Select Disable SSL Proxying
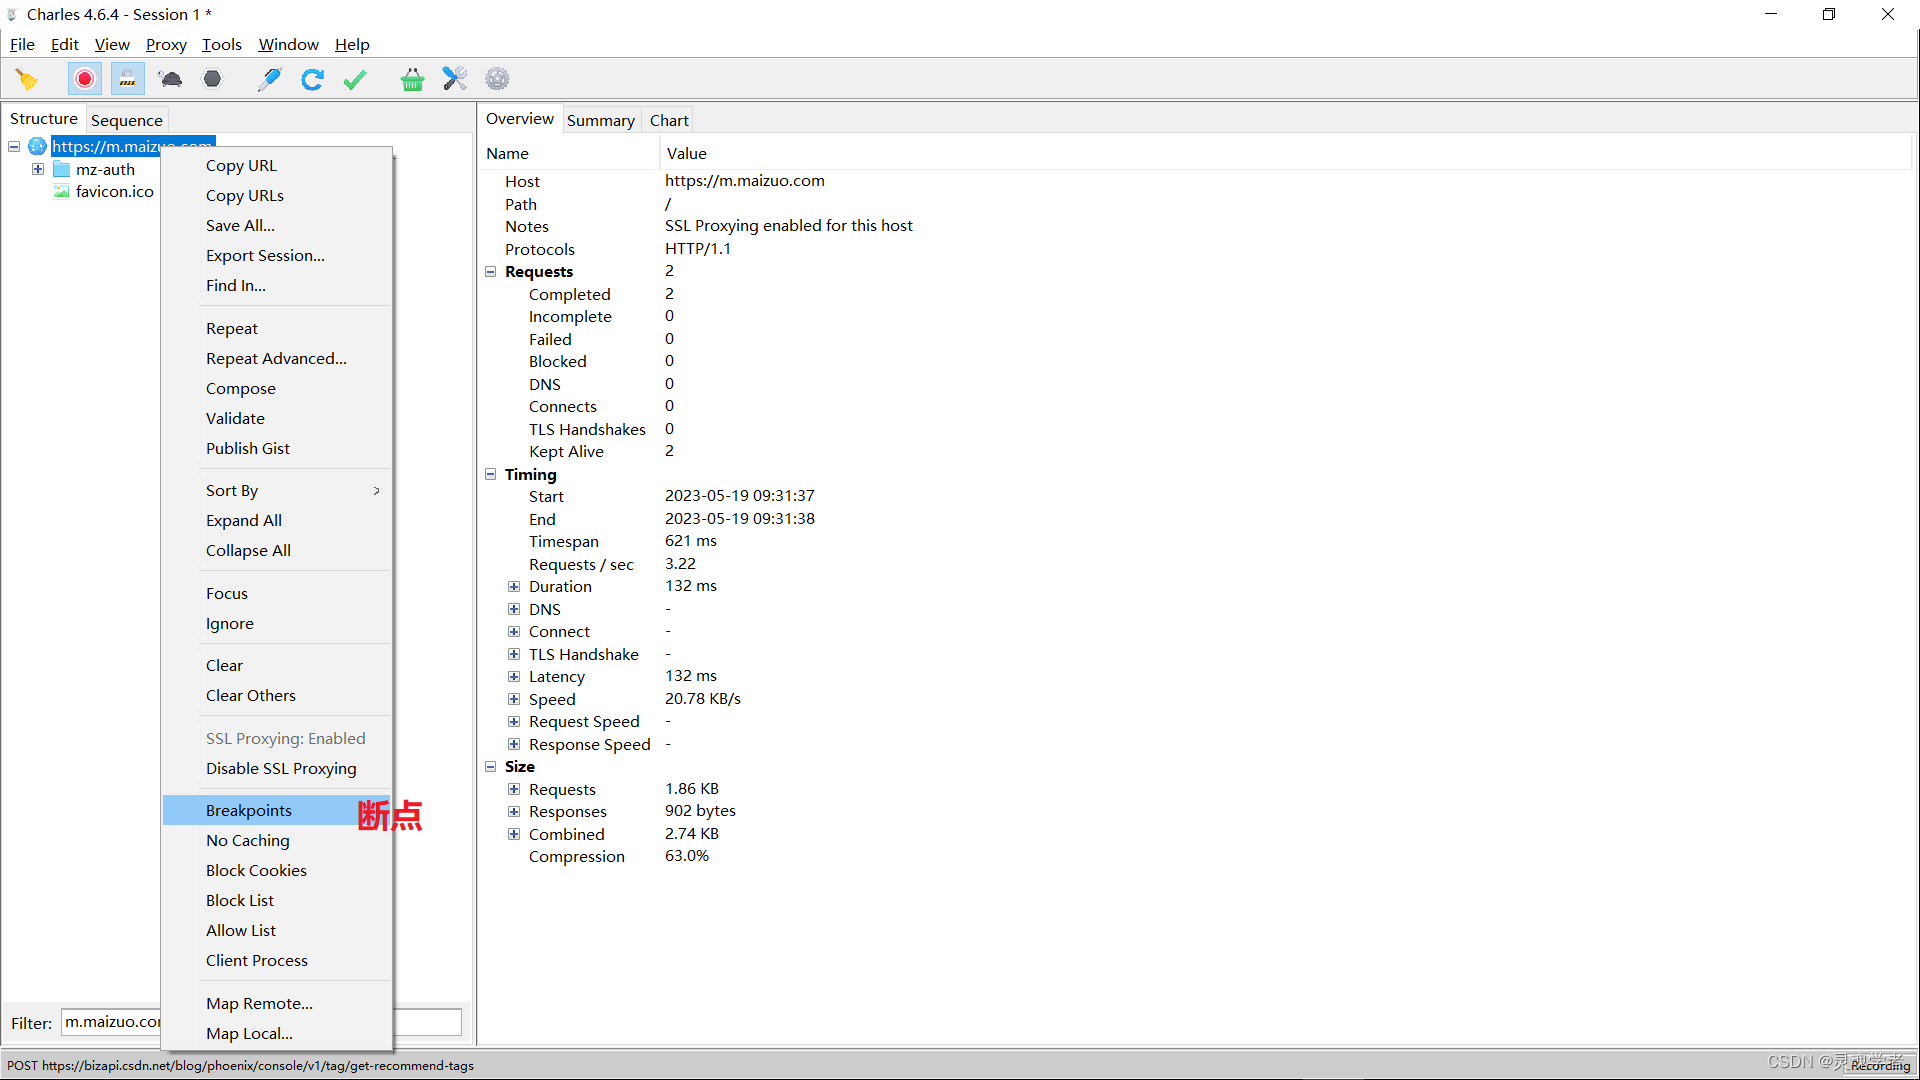The height and width of the screenshot is (1080, 1920). tap(281, 768)
